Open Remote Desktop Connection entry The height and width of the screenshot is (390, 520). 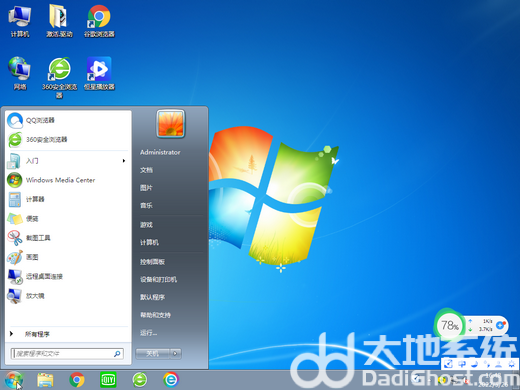68,276
